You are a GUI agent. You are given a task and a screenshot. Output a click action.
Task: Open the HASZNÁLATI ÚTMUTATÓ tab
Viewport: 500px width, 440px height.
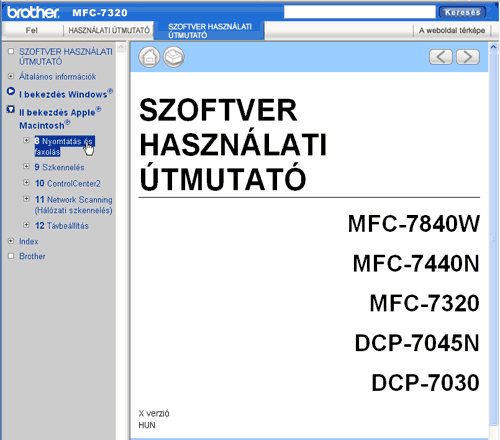[109, 30]
